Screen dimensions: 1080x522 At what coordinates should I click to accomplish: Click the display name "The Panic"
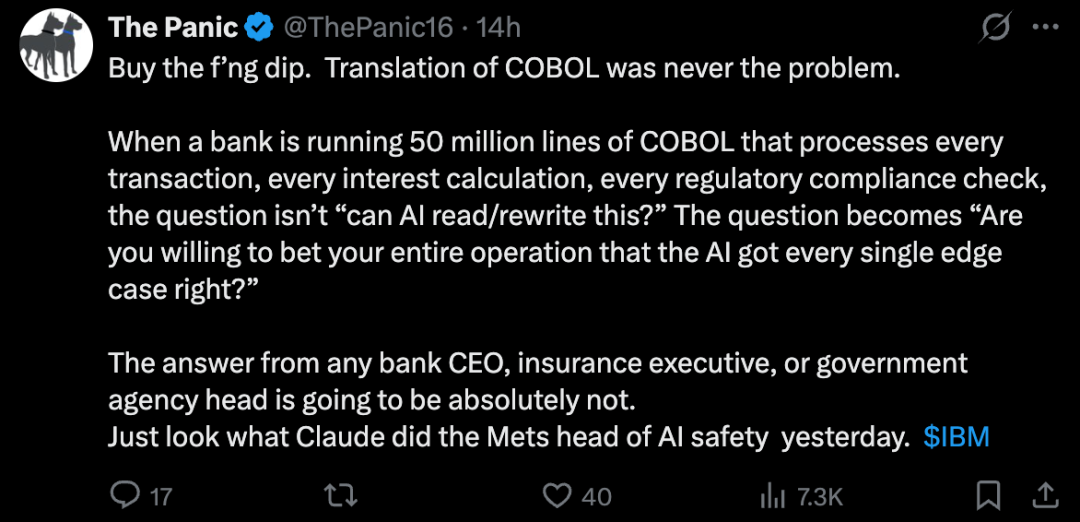(173, 28)
